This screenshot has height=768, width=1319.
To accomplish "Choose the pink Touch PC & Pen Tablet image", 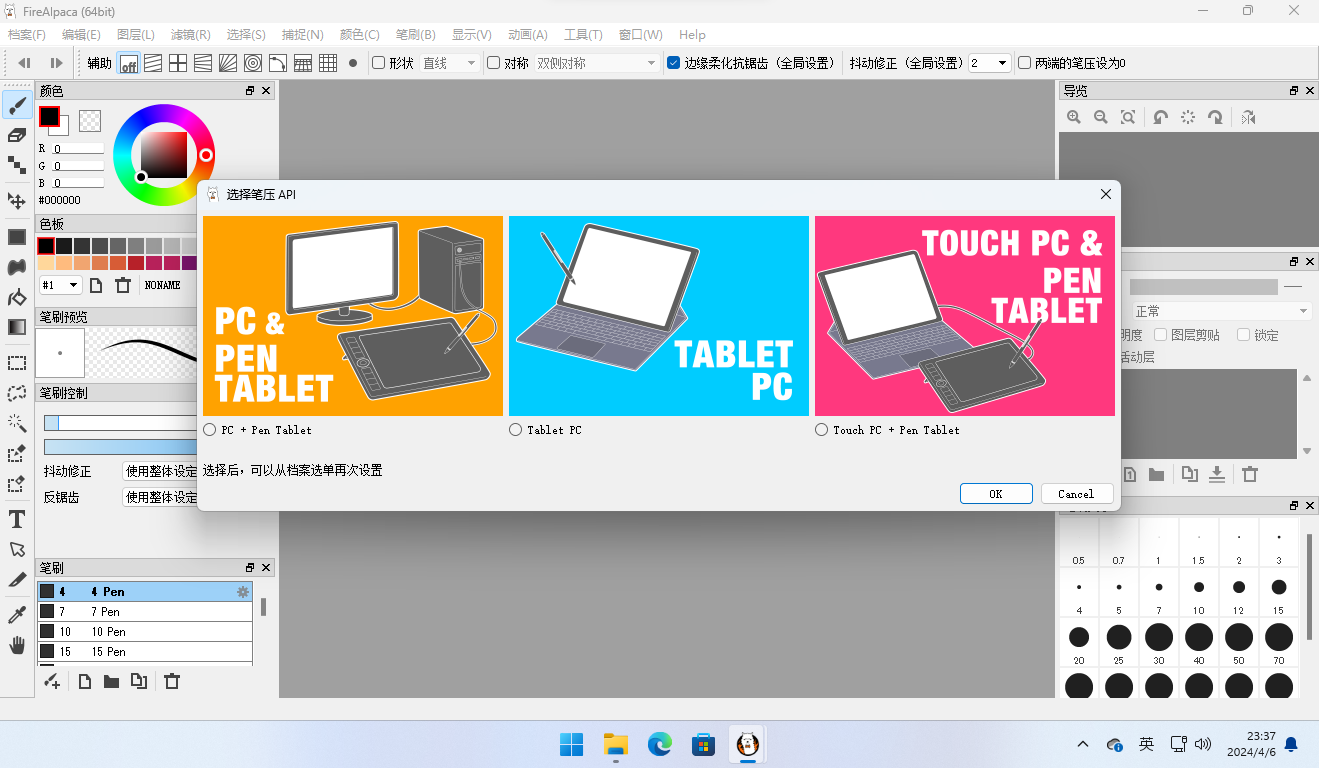I will pos(965,316).
